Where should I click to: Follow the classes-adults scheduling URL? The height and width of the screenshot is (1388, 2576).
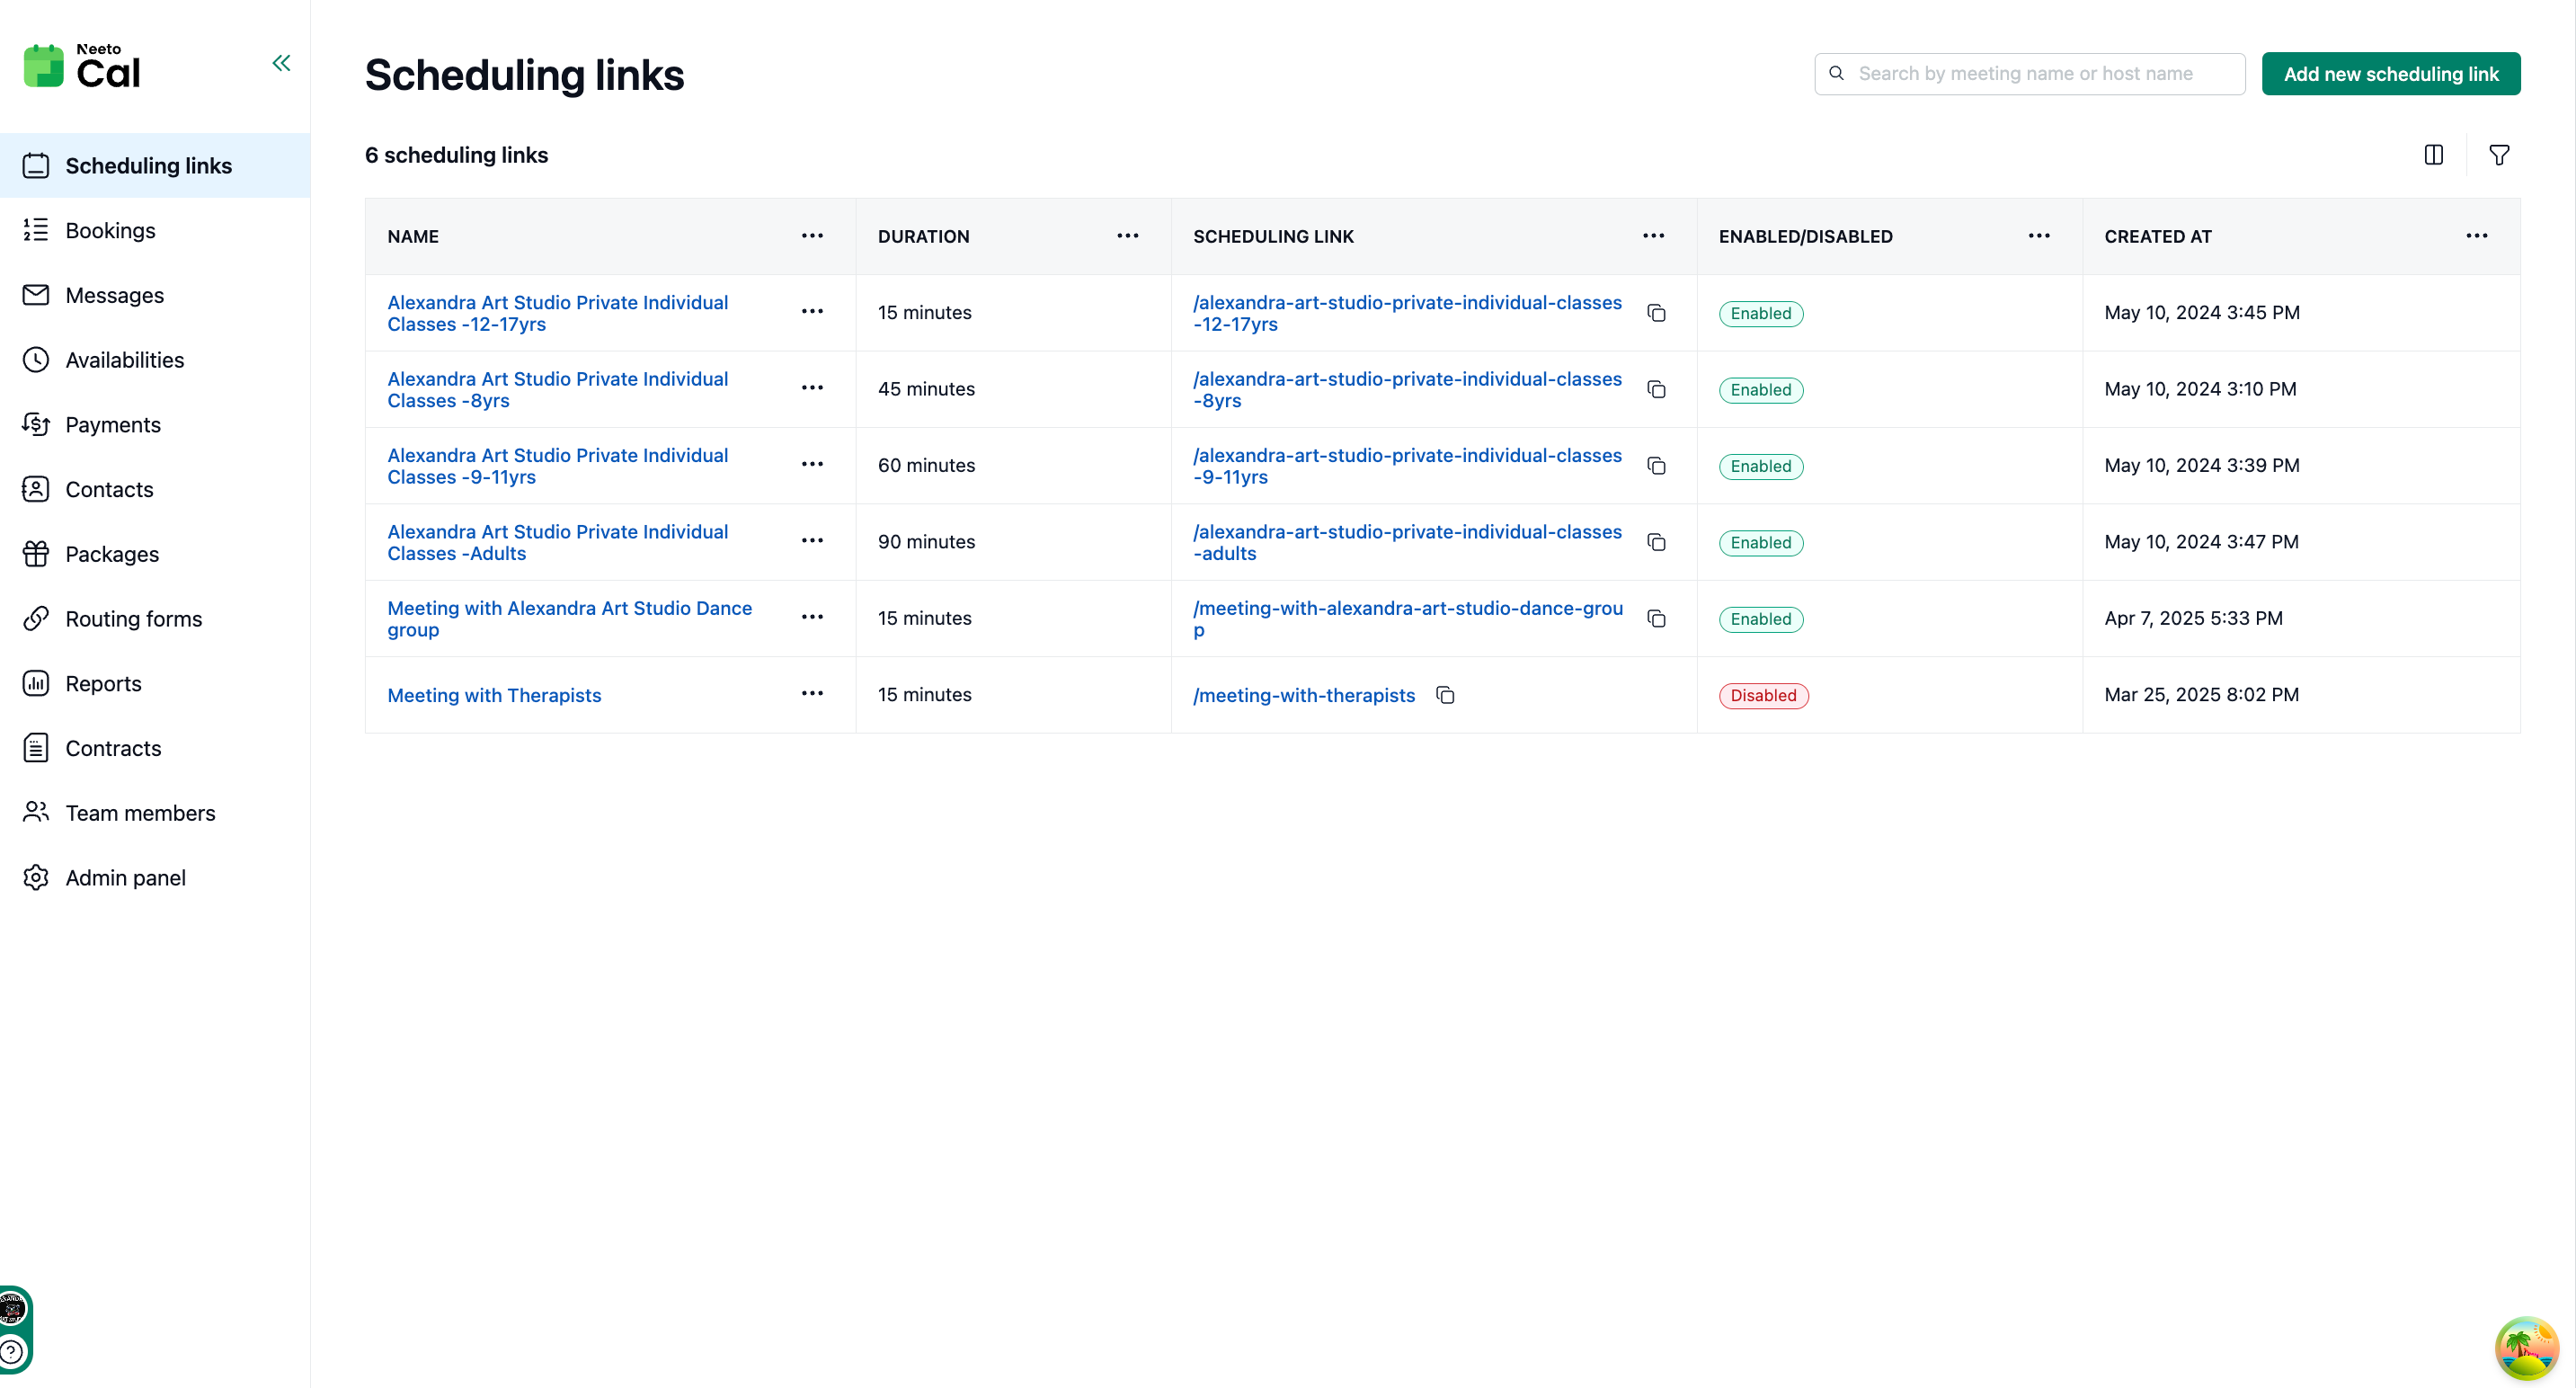coord(1407,543)
